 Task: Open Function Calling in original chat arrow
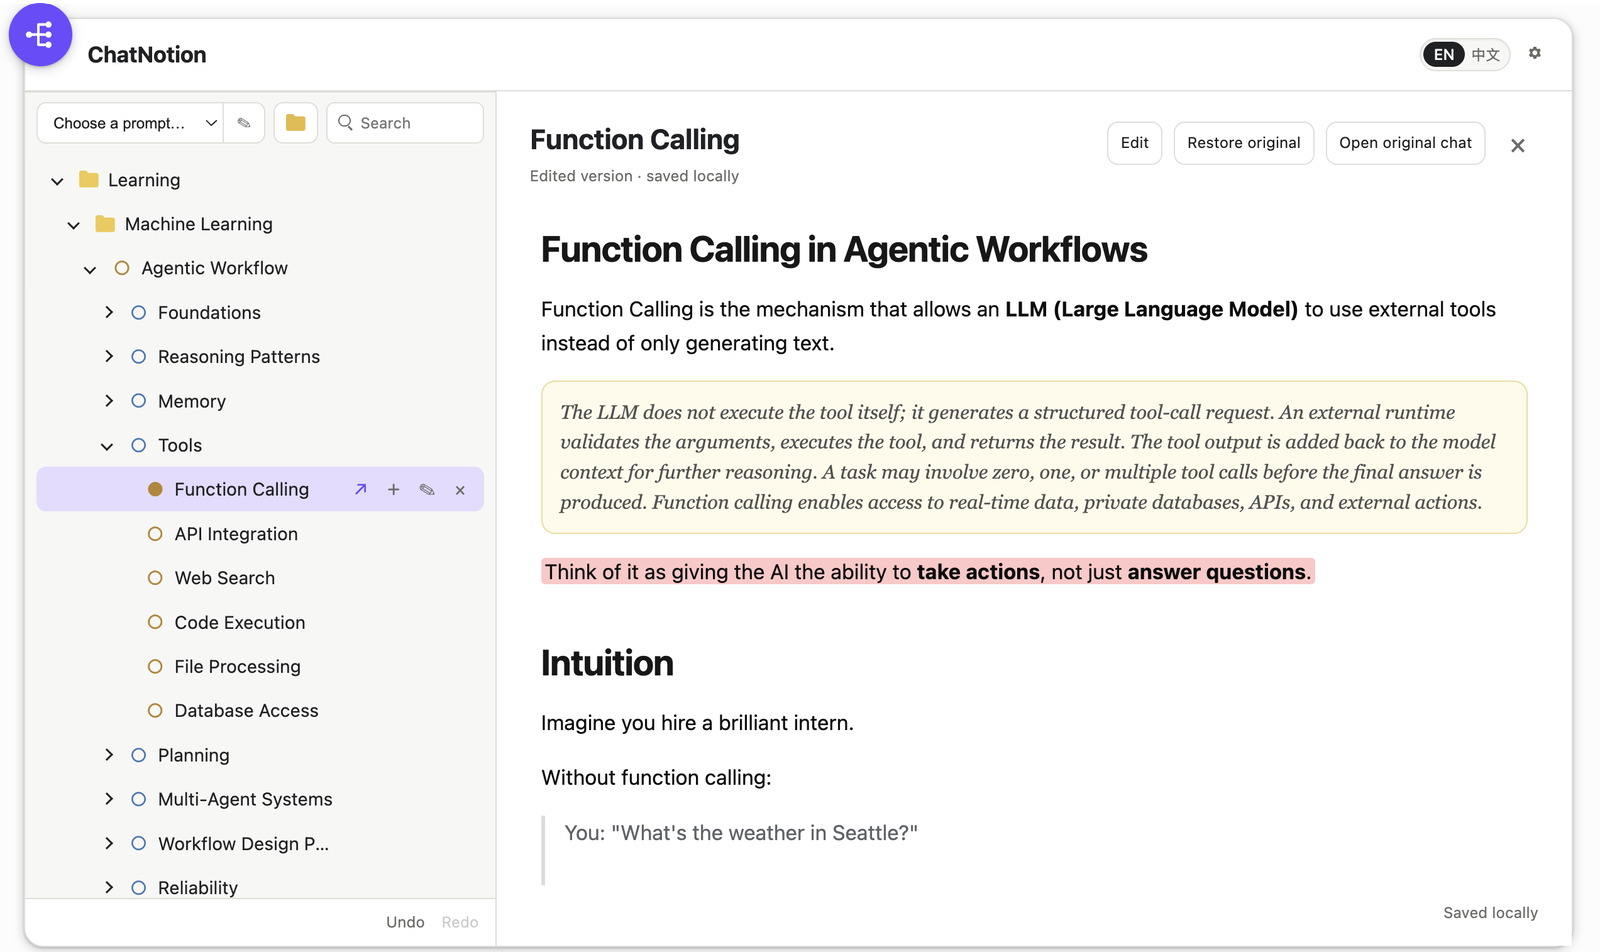tap(361, 489)
